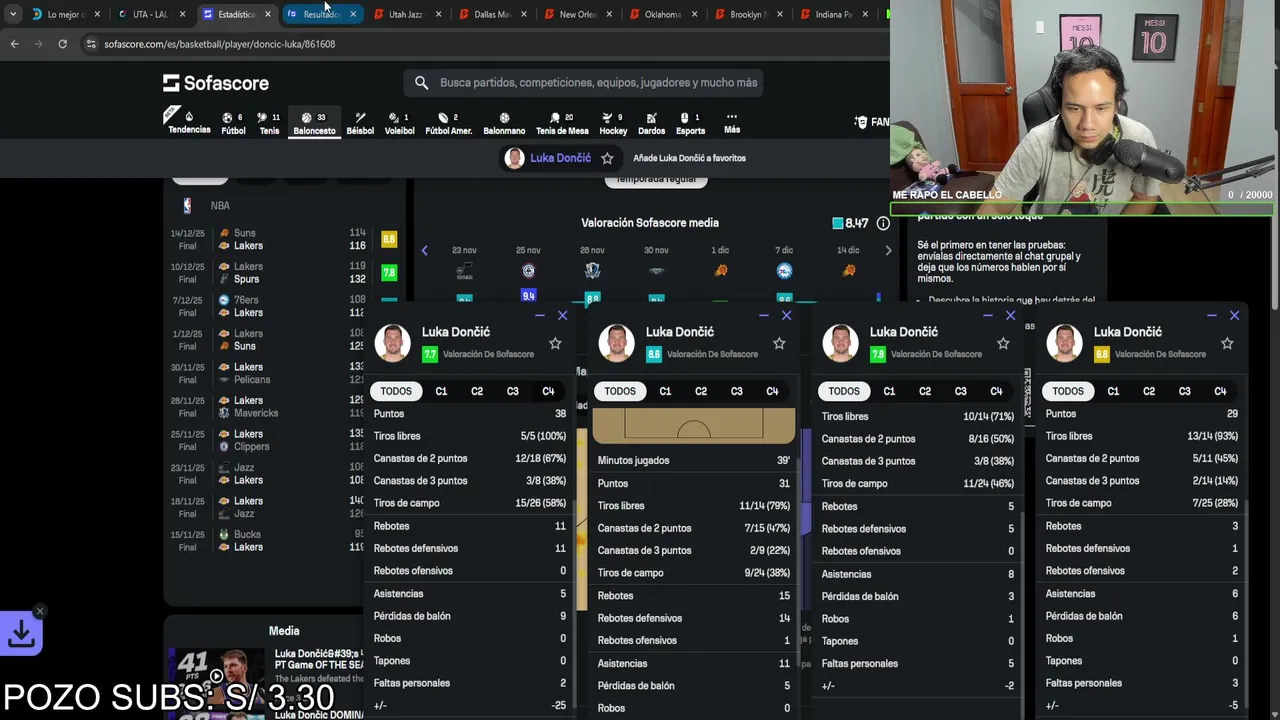Favorite star on the 8.6 rated Dončić popup
This screenshot has height=720, width=1280.
coord(779,343)
